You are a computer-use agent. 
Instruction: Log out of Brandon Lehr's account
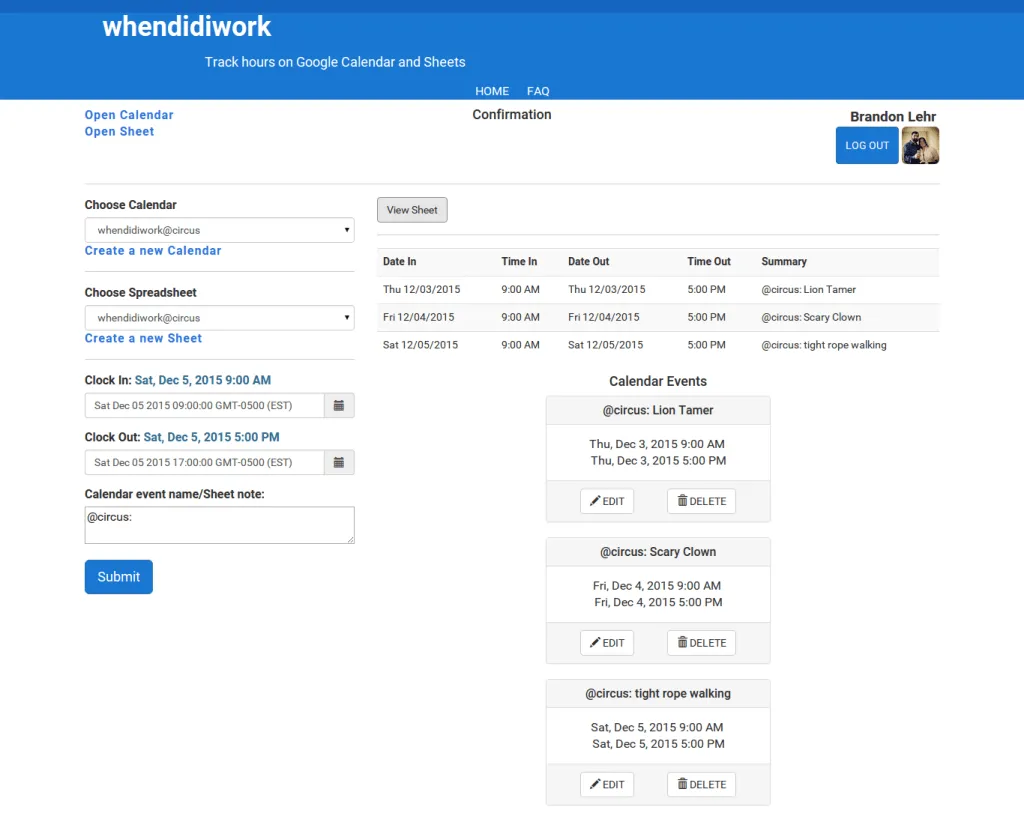pos(867,145)
